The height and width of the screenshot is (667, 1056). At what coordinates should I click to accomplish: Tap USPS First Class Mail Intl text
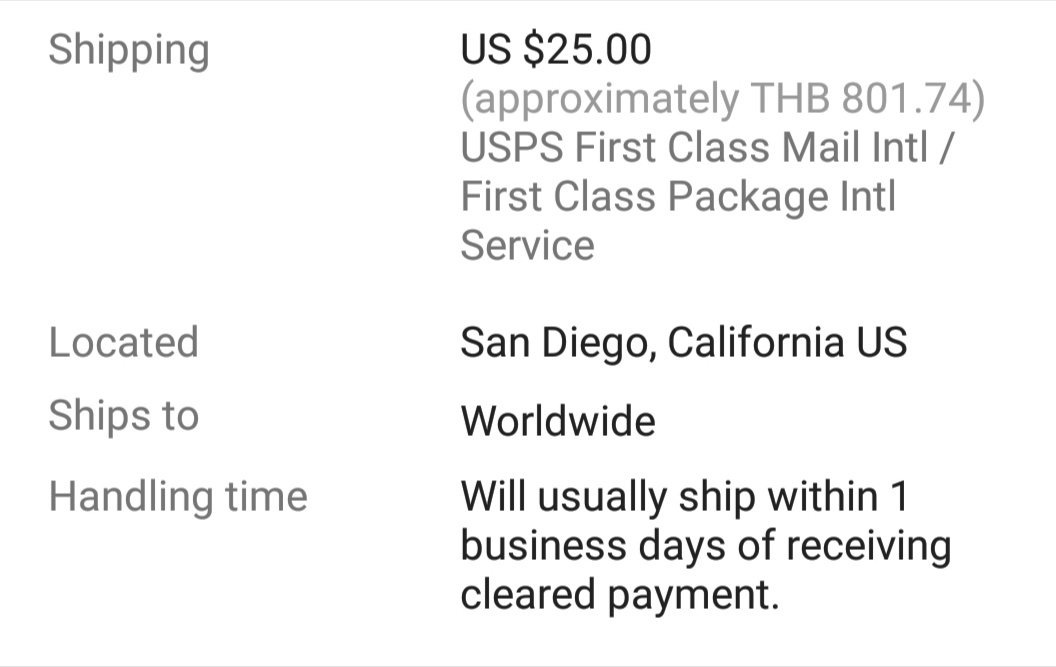pos(694,147)
